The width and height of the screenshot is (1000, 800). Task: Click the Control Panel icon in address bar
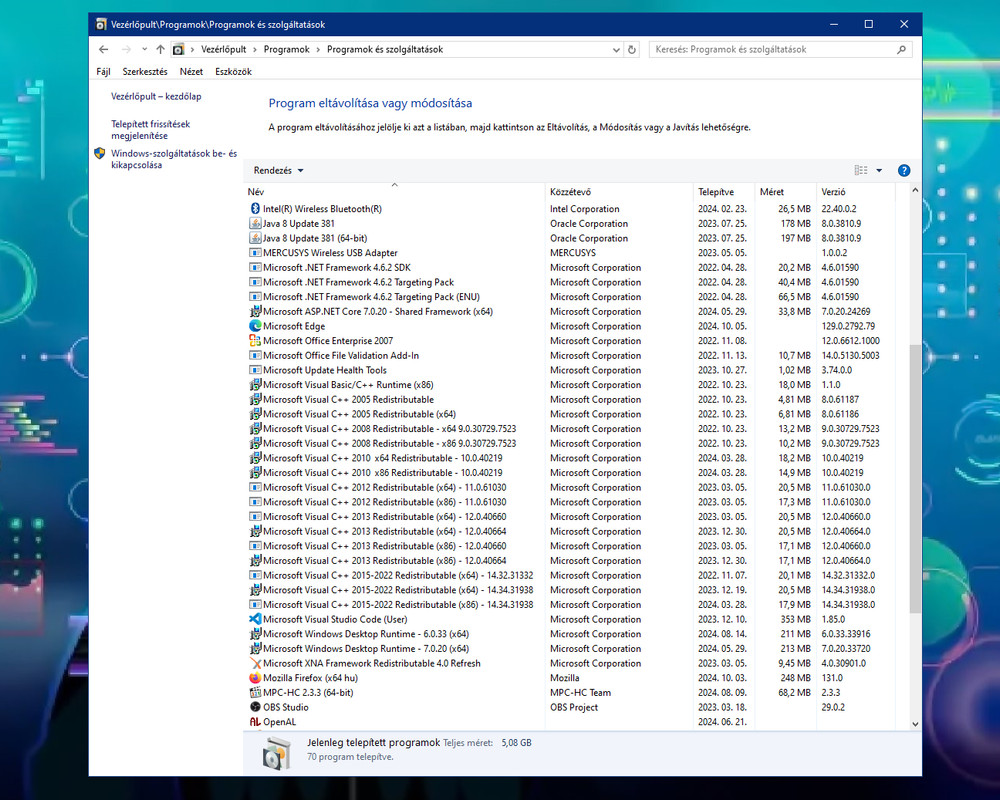click(x=179, y=49)
